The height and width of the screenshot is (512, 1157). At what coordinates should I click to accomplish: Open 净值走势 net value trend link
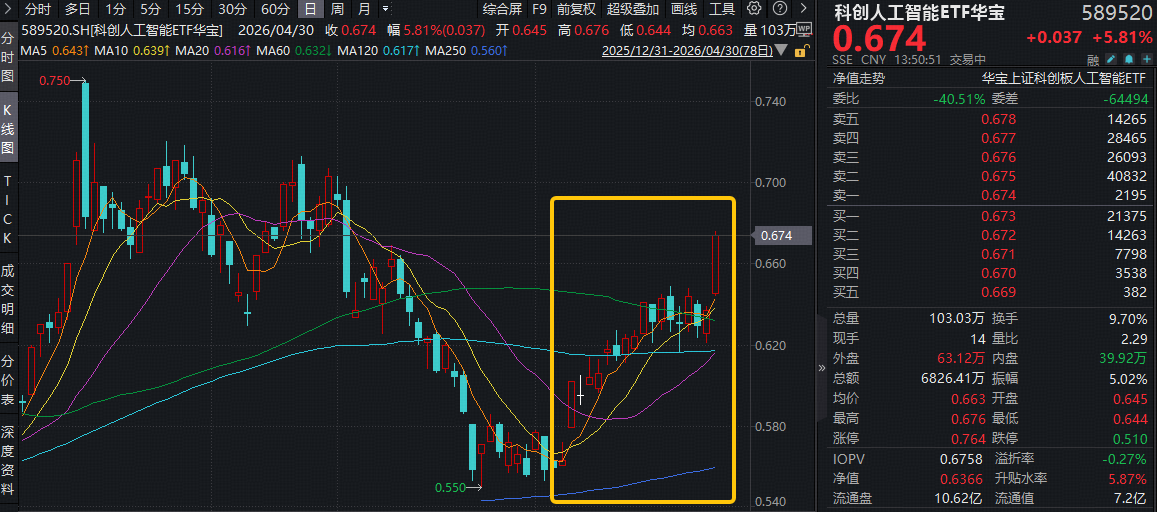859,77
